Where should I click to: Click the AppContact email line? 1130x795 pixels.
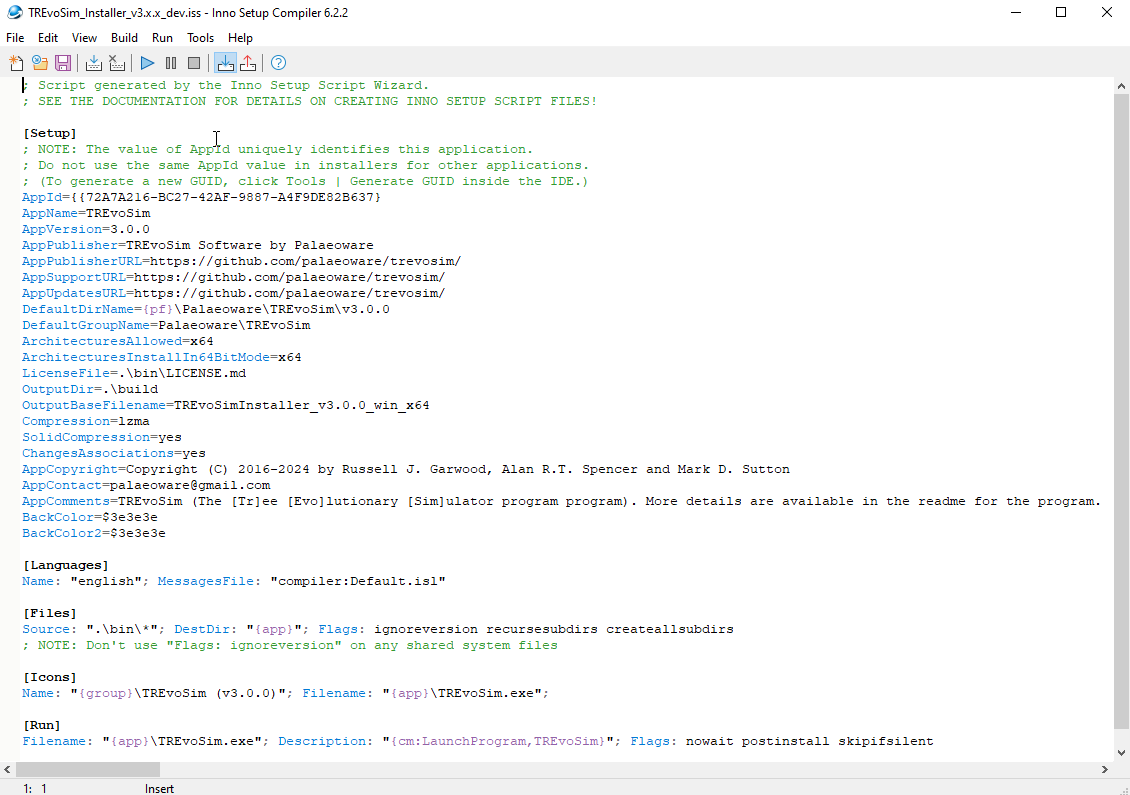[x=146, y=485]
